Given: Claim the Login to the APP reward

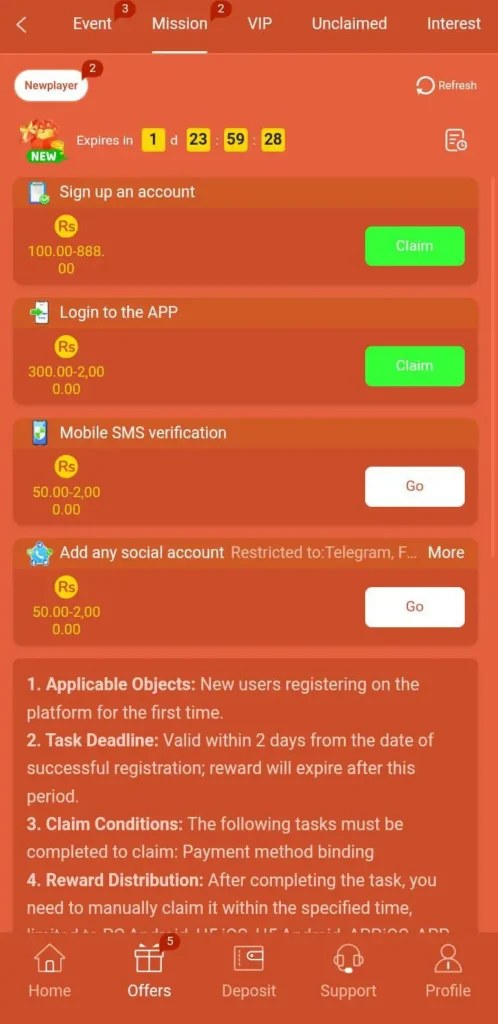Looking at the screenshot, I should tap(414, 366).
